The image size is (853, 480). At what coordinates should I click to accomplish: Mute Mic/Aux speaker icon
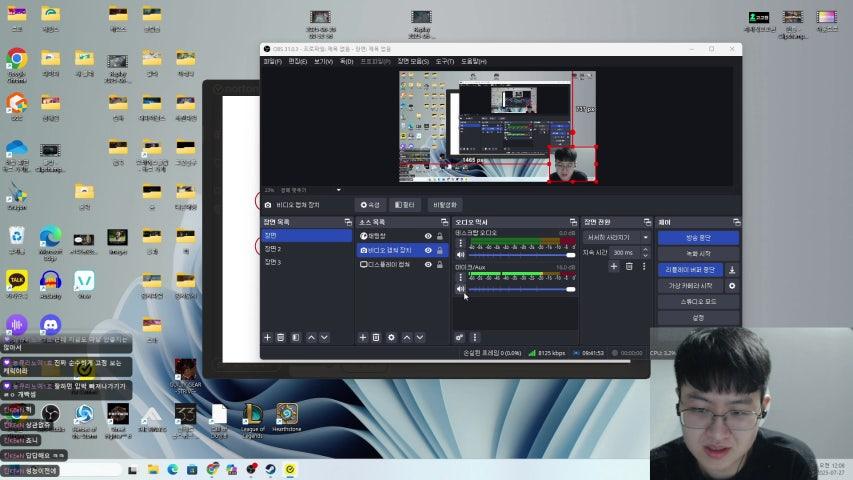460,289
